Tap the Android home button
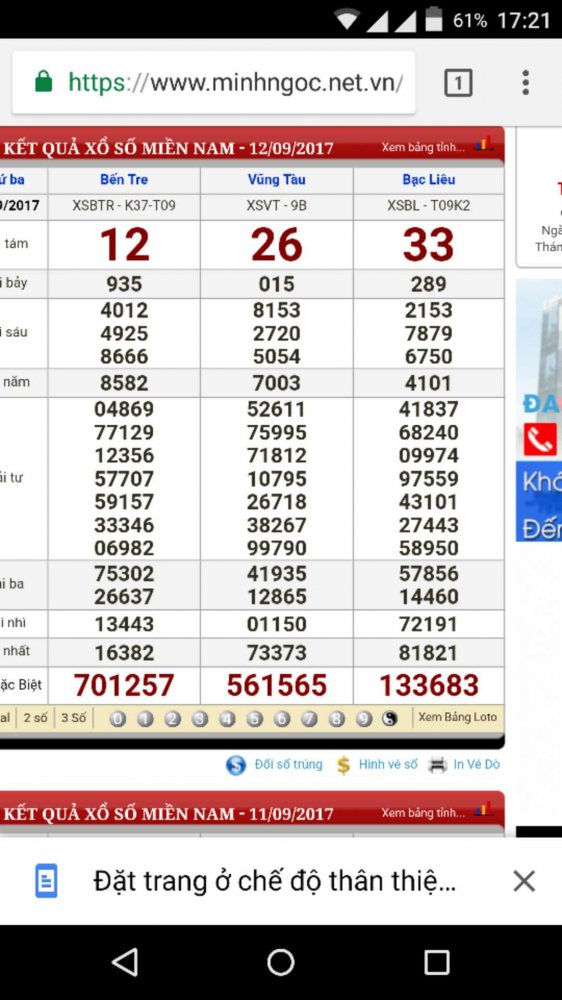This screenshot has height=1000, width=562. (281, 962)
